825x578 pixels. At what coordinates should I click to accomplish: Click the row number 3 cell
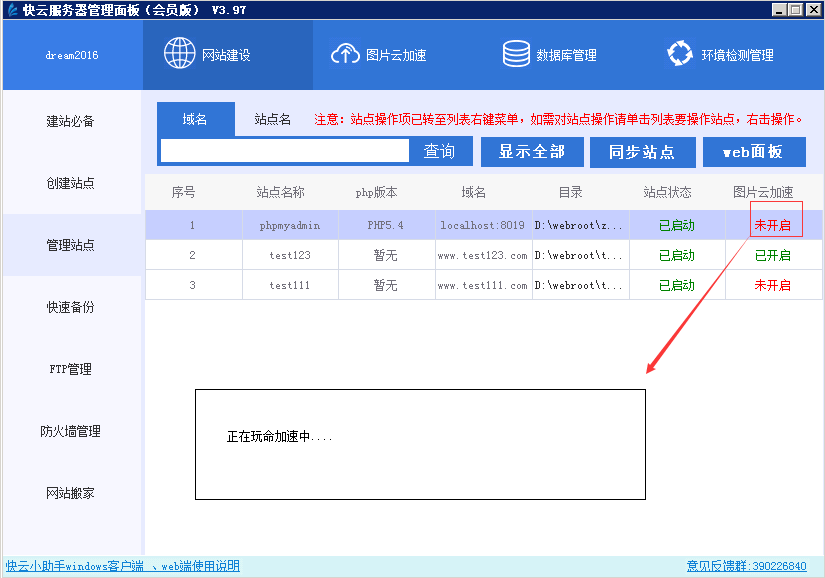point(193,286)
